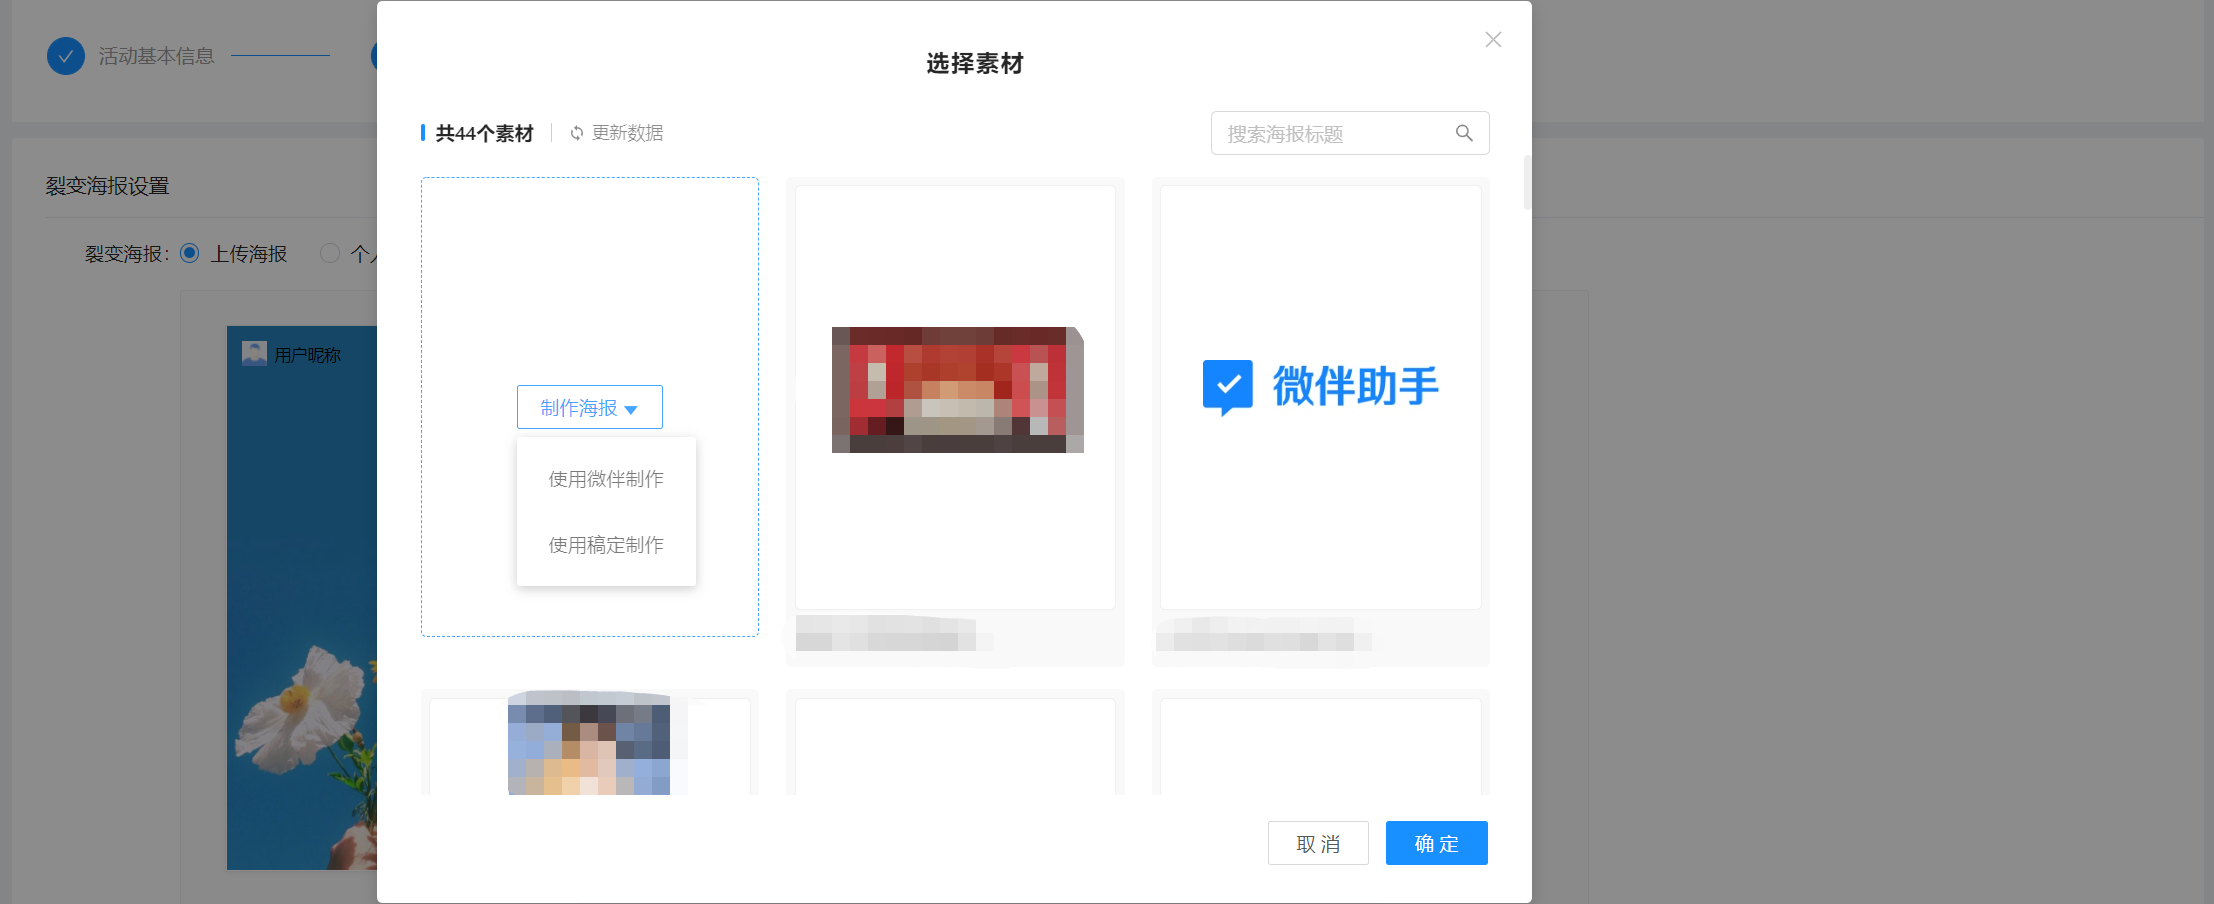The width and height of the screenshot is (2214, 904).
Task: Click the 活动基本信息 step label
Action: pos(156,56)
